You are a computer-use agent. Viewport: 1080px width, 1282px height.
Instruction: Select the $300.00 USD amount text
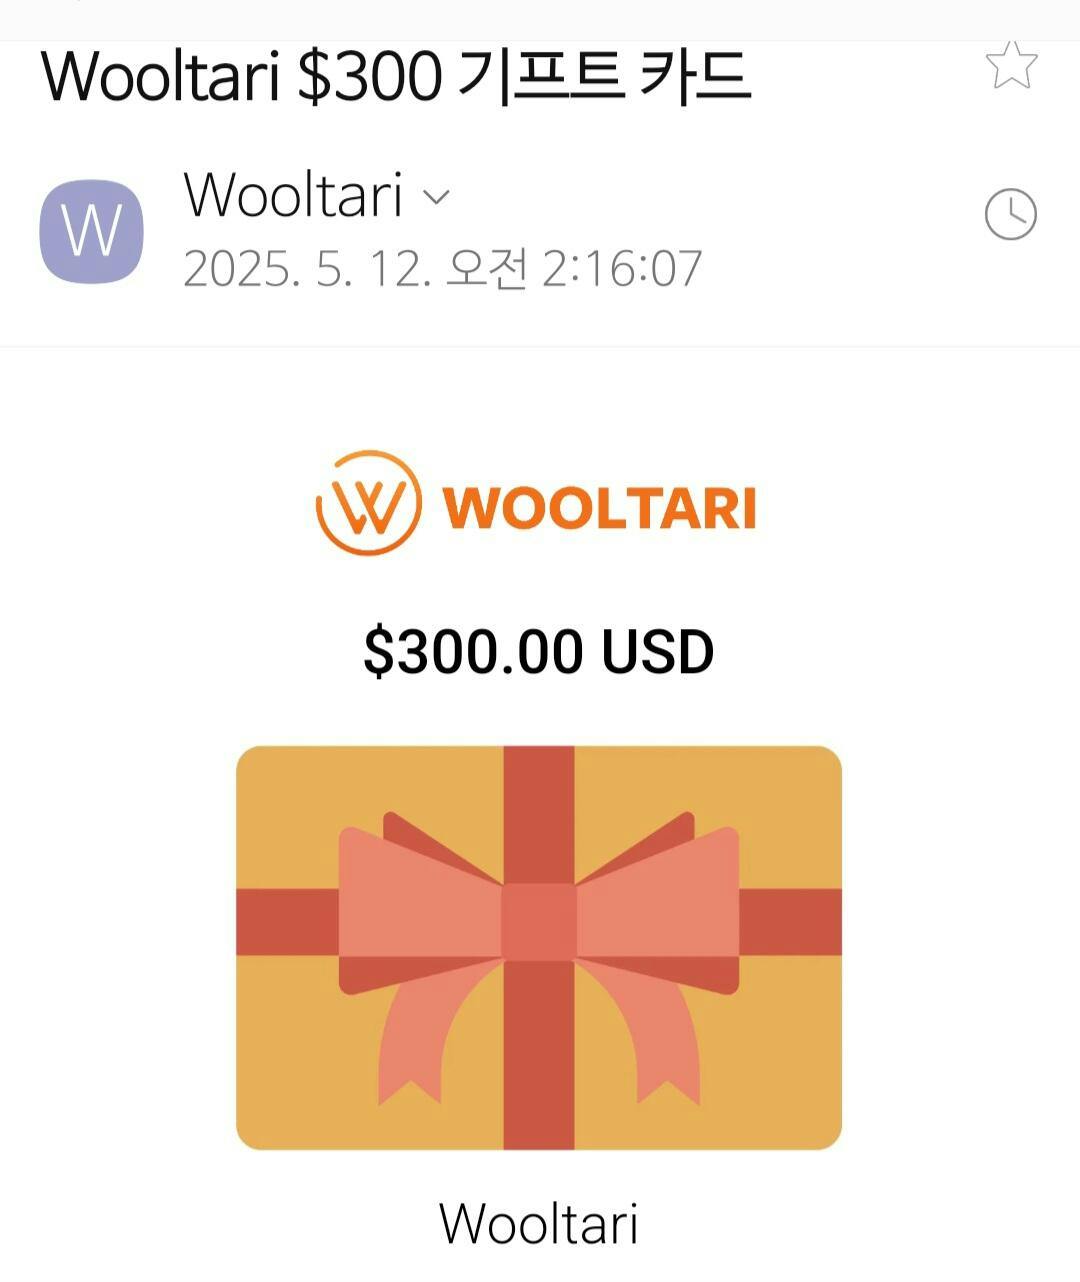point(539,651)
